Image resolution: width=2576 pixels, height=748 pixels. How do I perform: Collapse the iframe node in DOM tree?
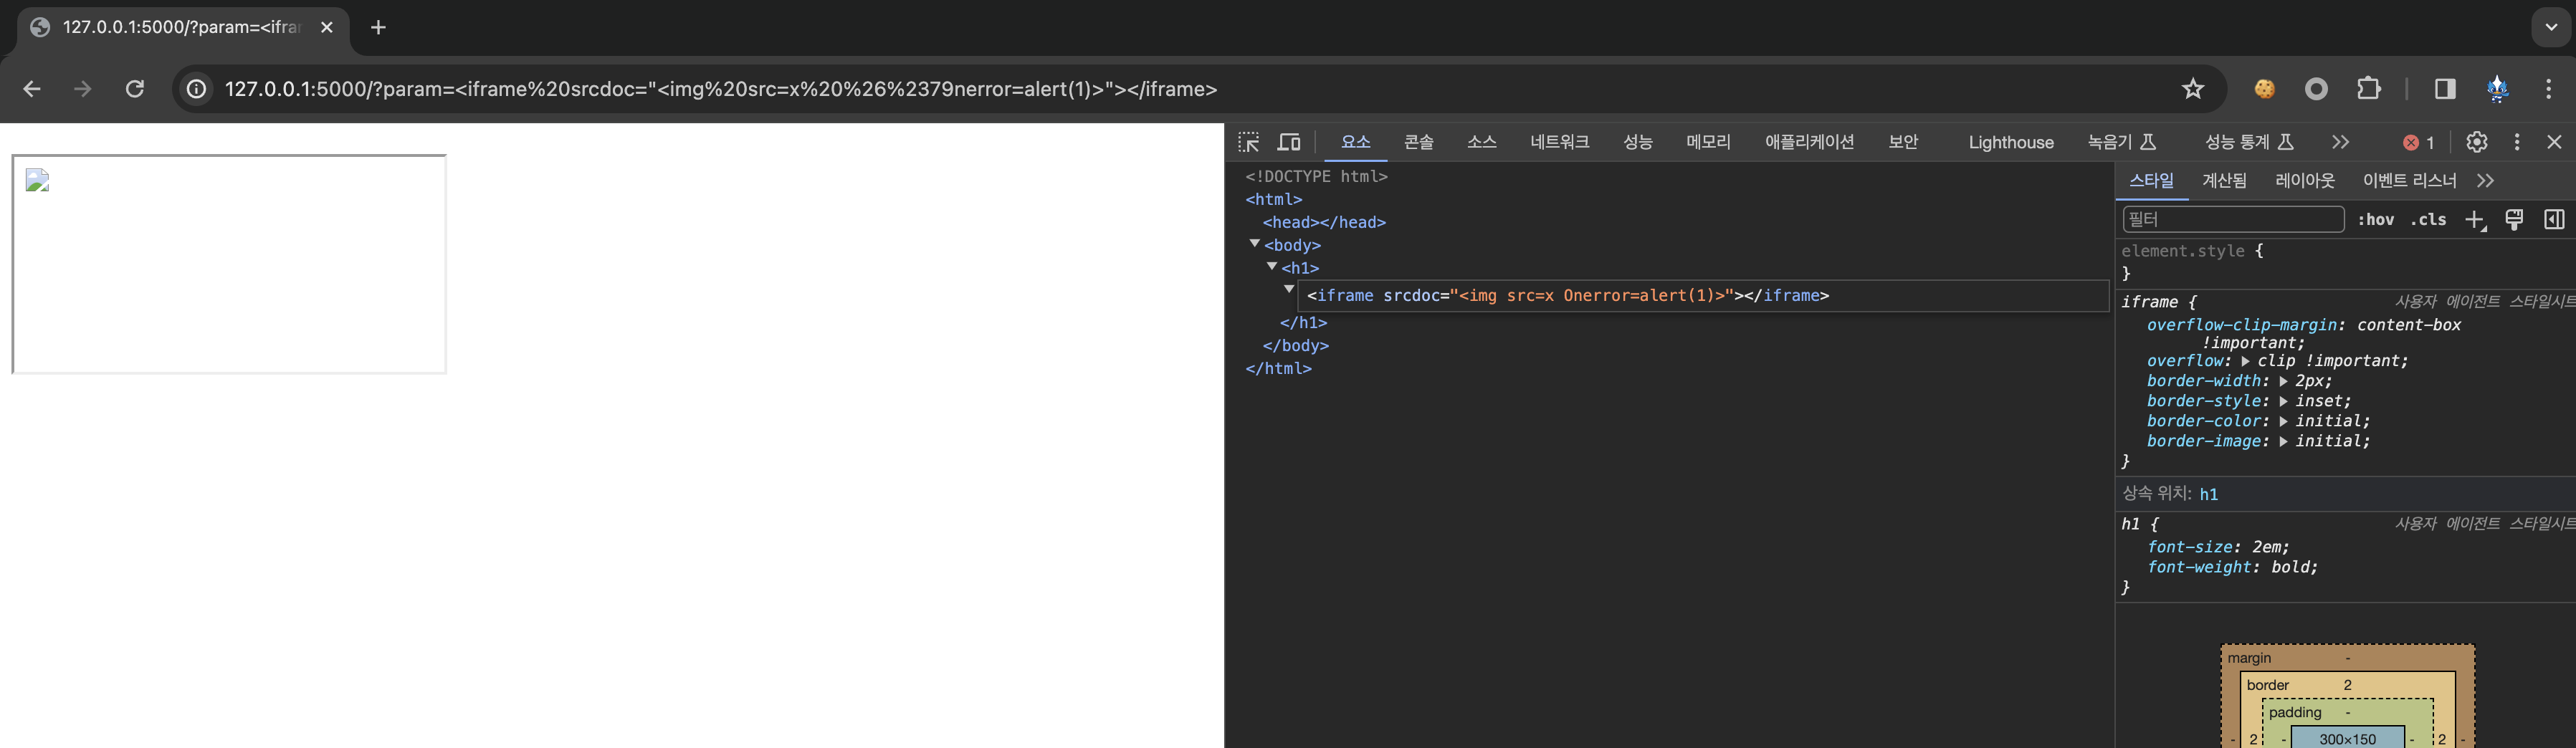point(1289,289)
